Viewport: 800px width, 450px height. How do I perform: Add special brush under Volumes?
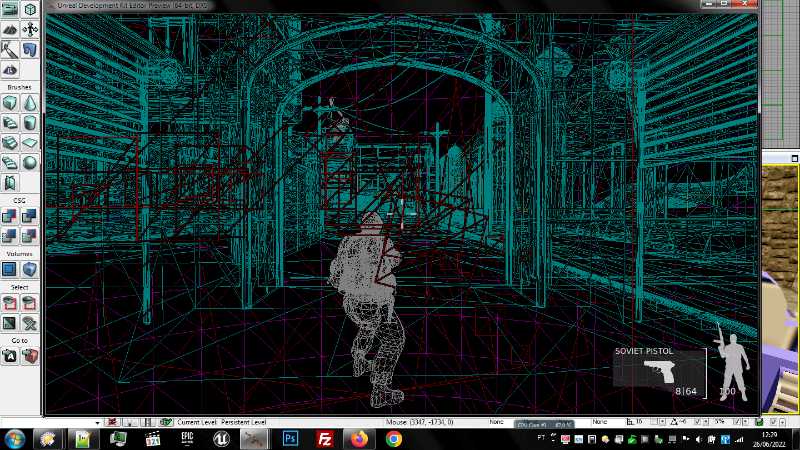tap(10, 269)
